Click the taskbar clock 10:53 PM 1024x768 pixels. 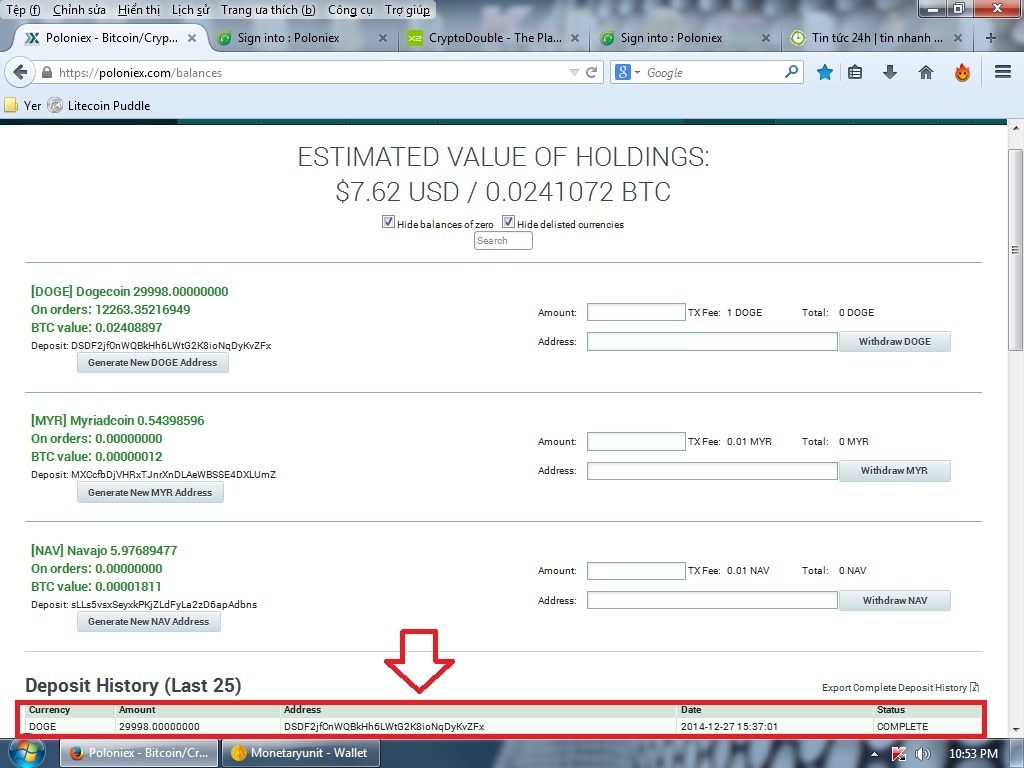click(973, 754)
